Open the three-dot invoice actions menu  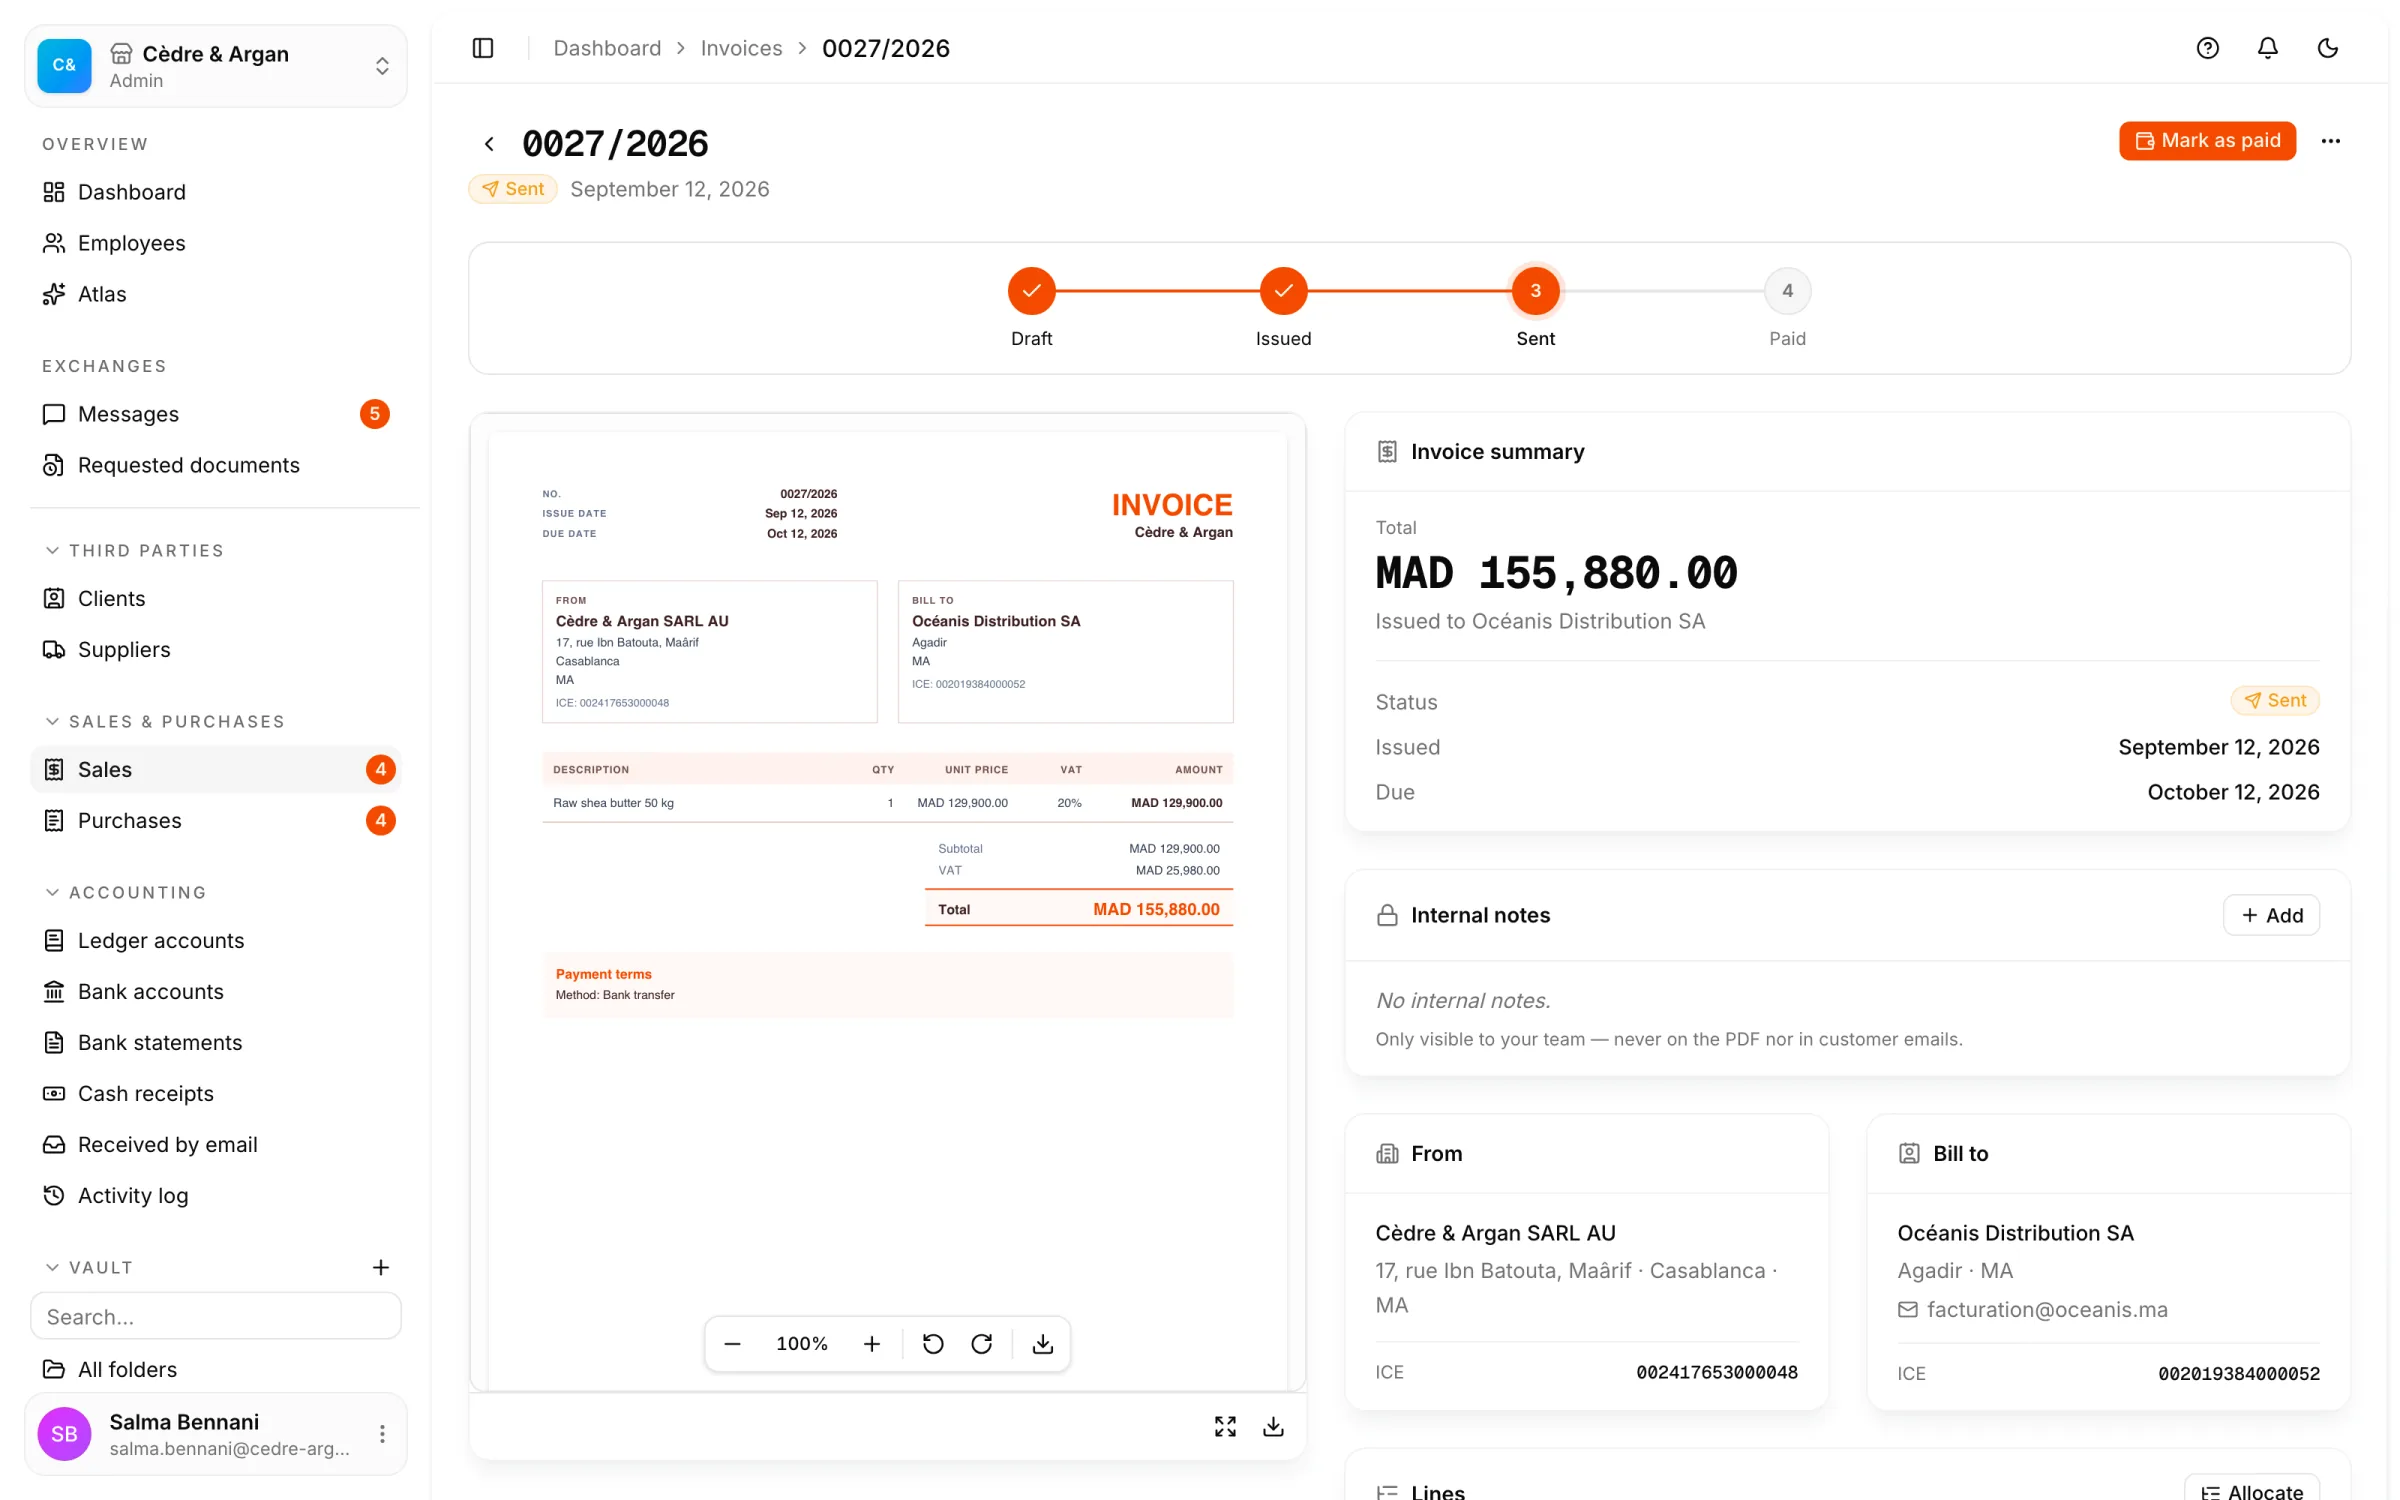coord(2330,141)
